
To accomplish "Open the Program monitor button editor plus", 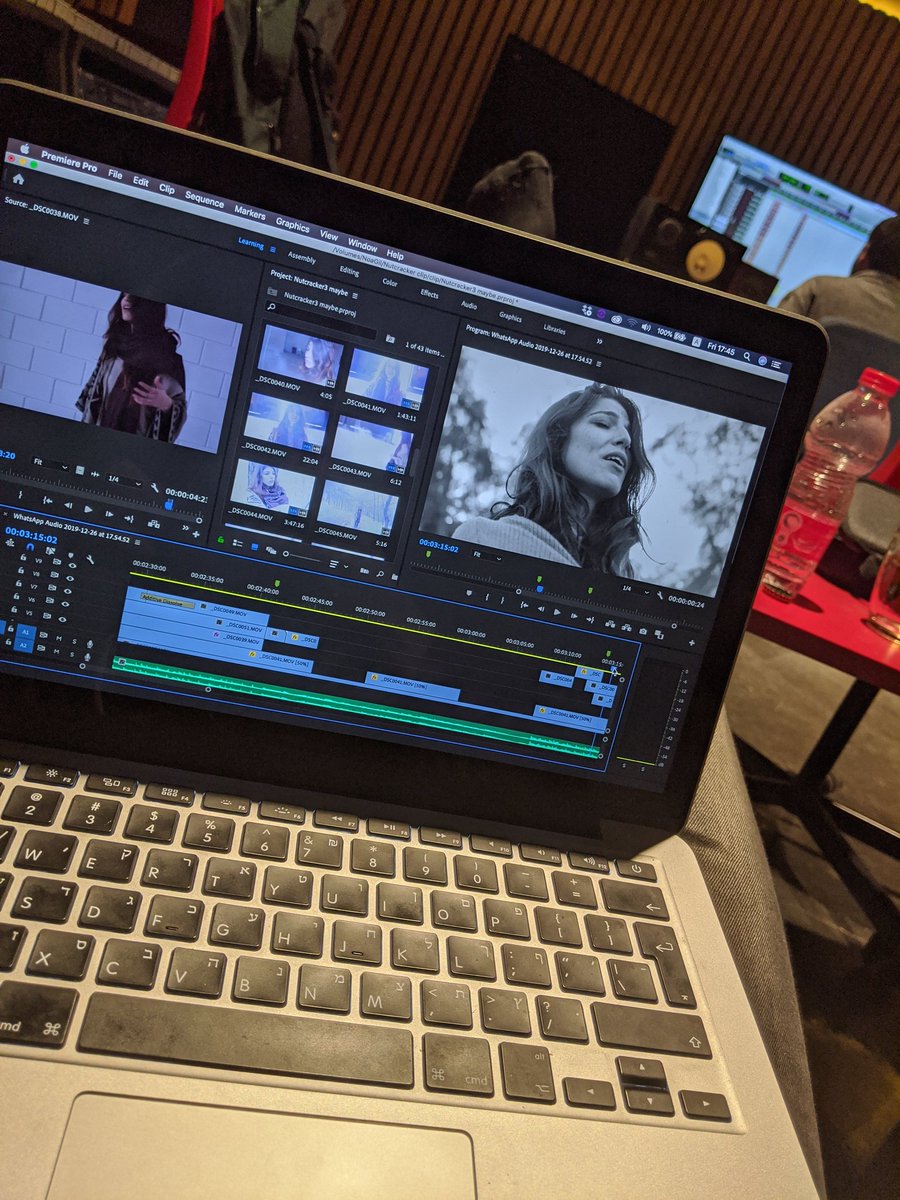I will 692,643.
